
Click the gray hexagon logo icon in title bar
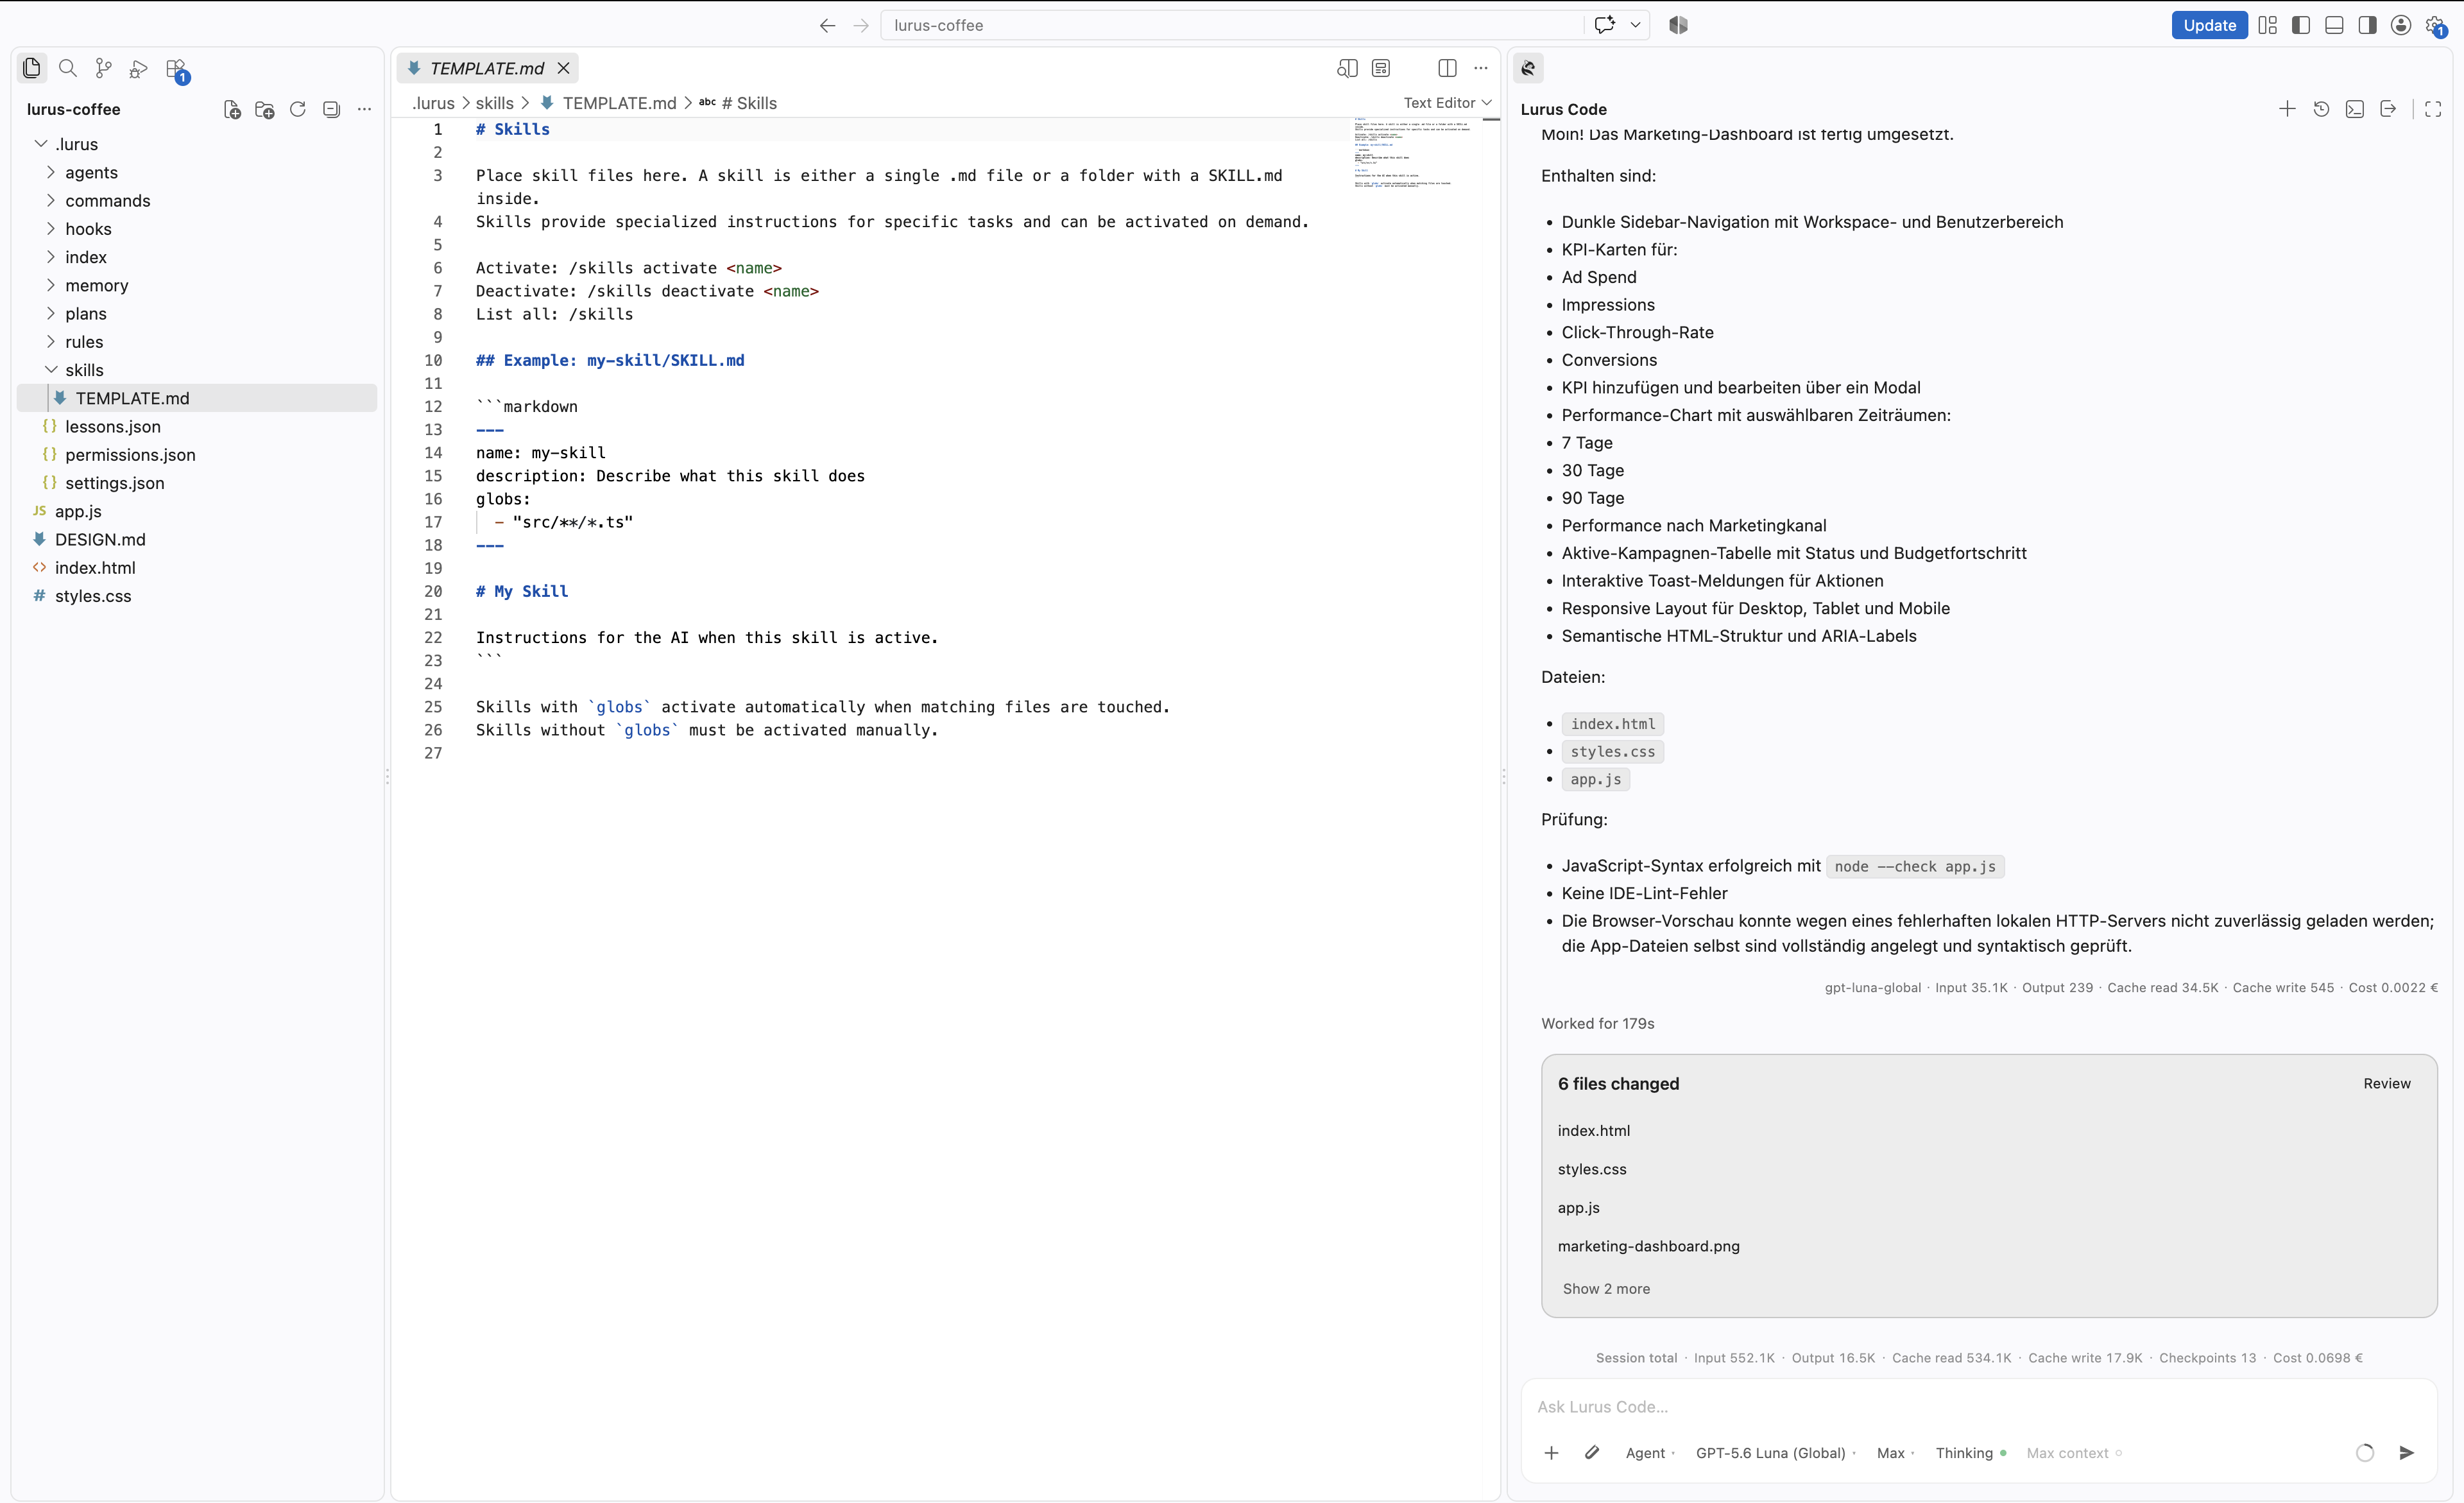(1678, 25)
